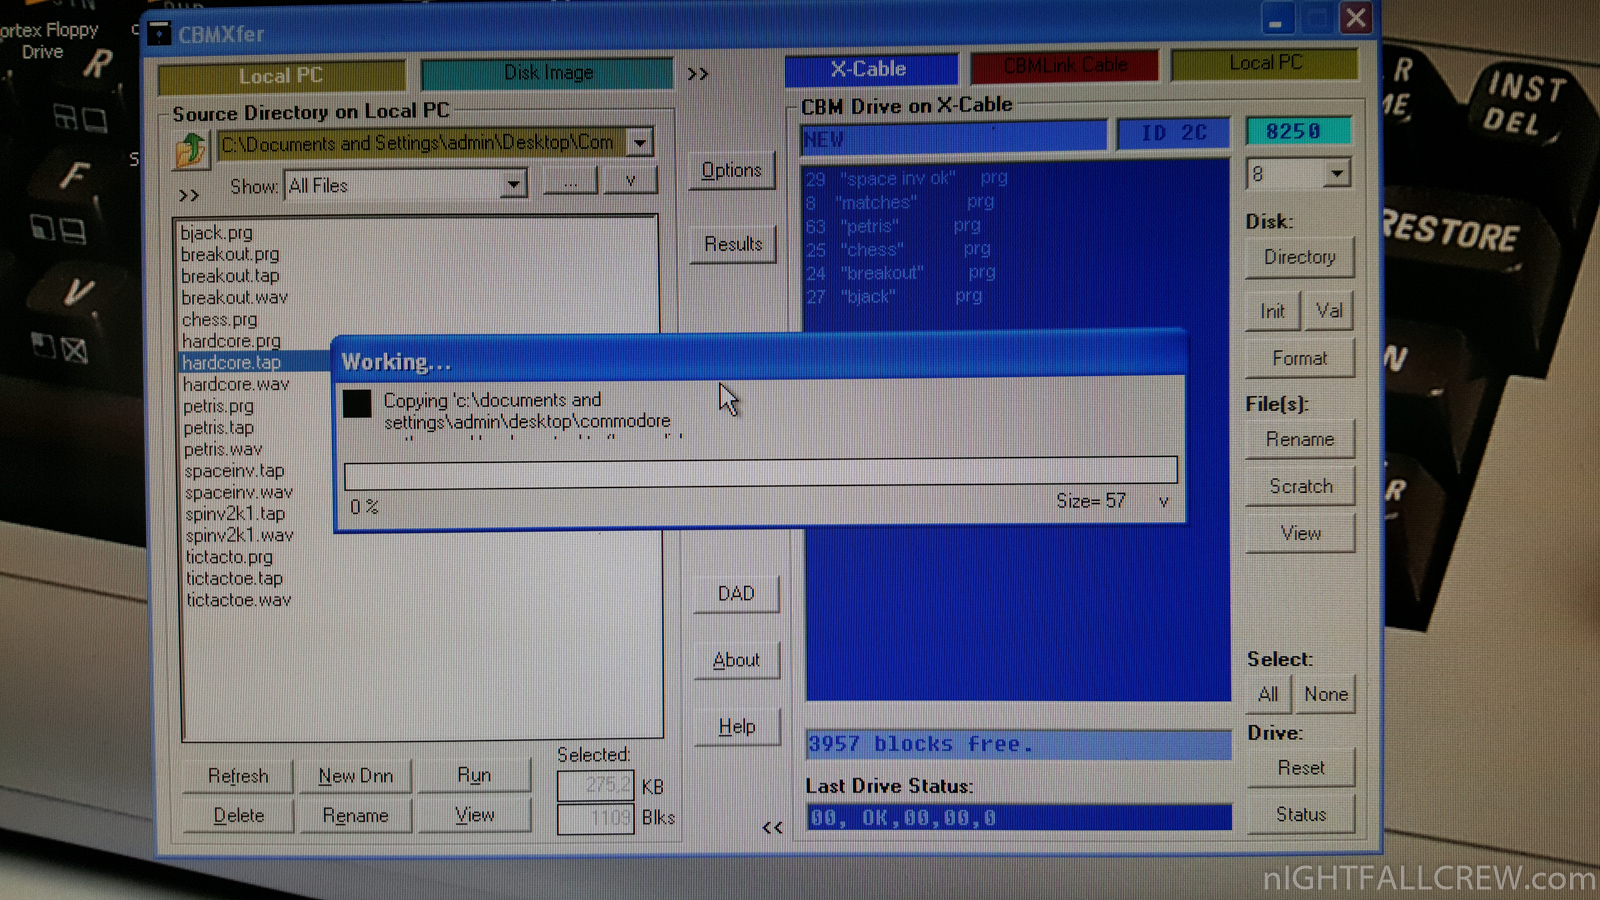Viewport: 1600px width, 900px height.
Task: Click the copy progress bar
Action: point(761,471)
